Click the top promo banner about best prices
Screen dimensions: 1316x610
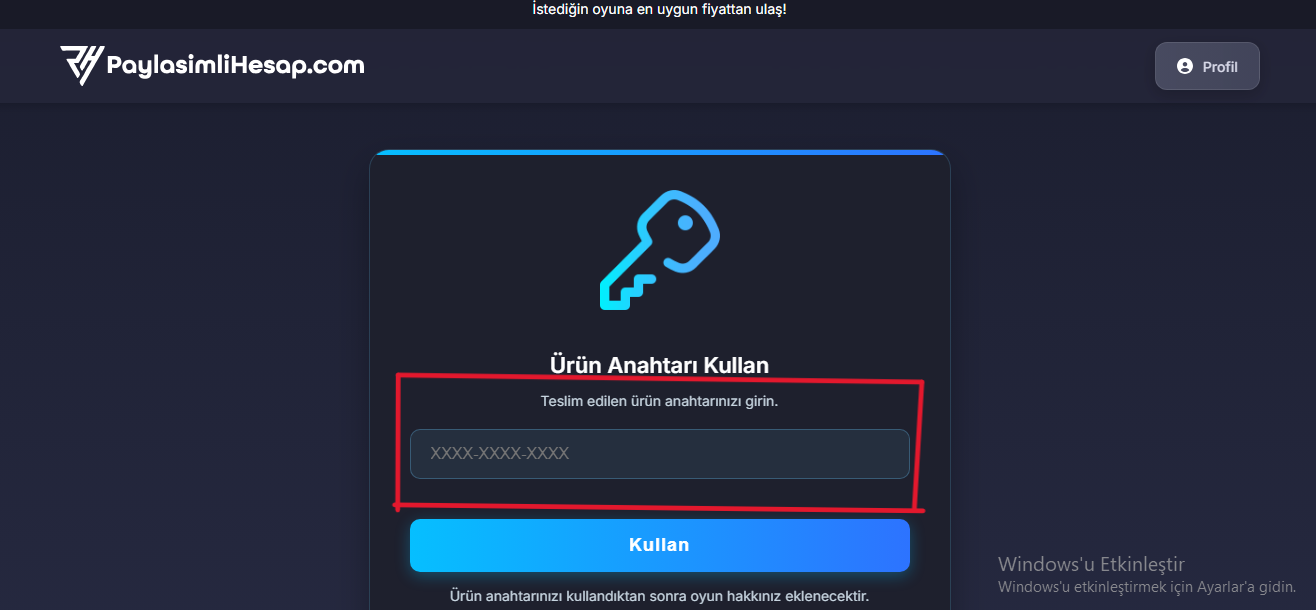[659, 10]
